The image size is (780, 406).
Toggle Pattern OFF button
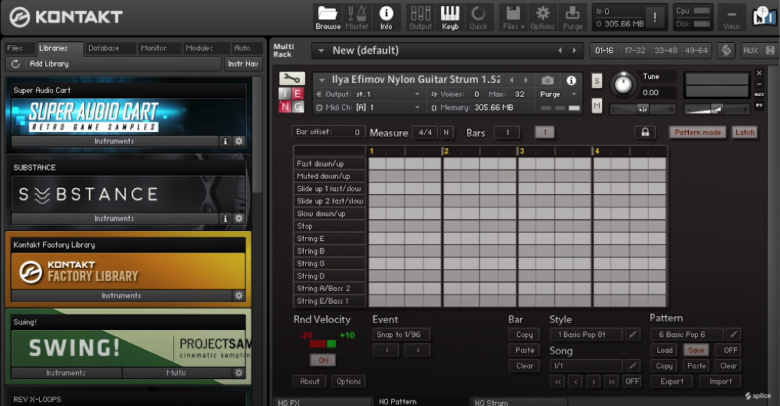click(730, 350)
